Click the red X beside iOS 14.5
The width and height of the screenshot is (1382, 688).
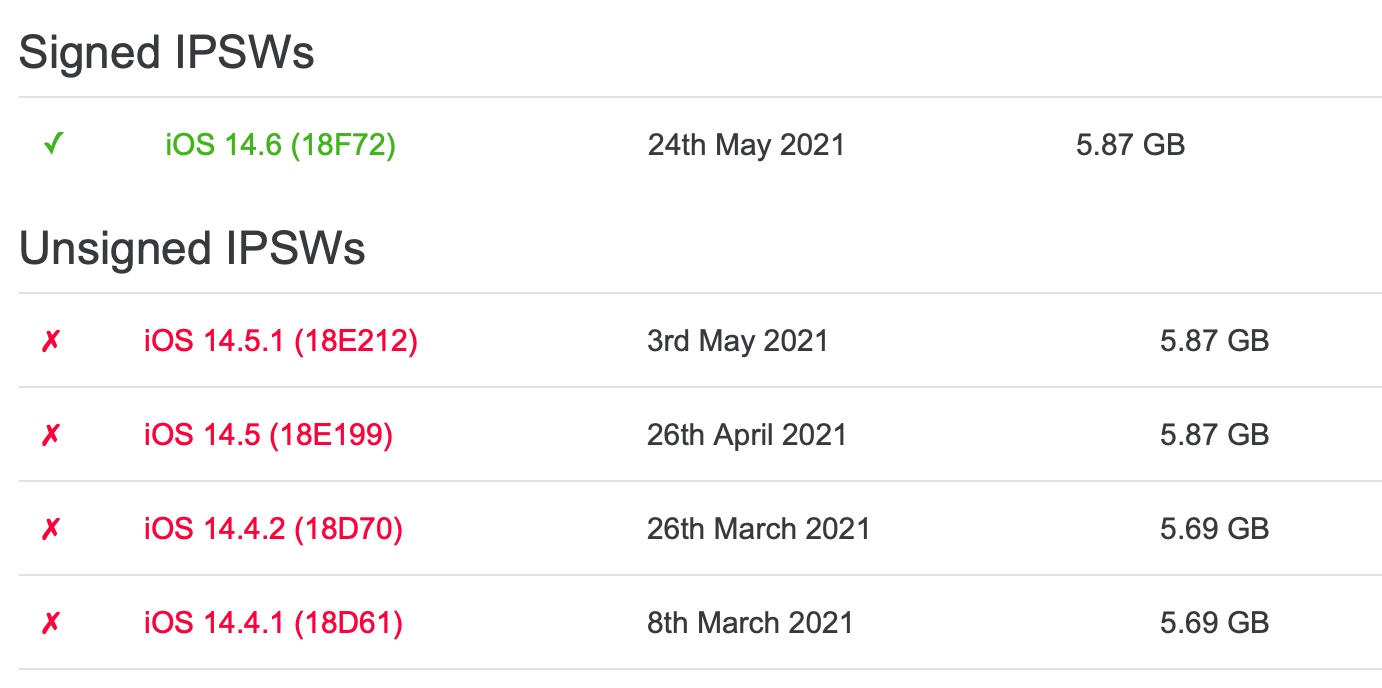tap(51, 435)
